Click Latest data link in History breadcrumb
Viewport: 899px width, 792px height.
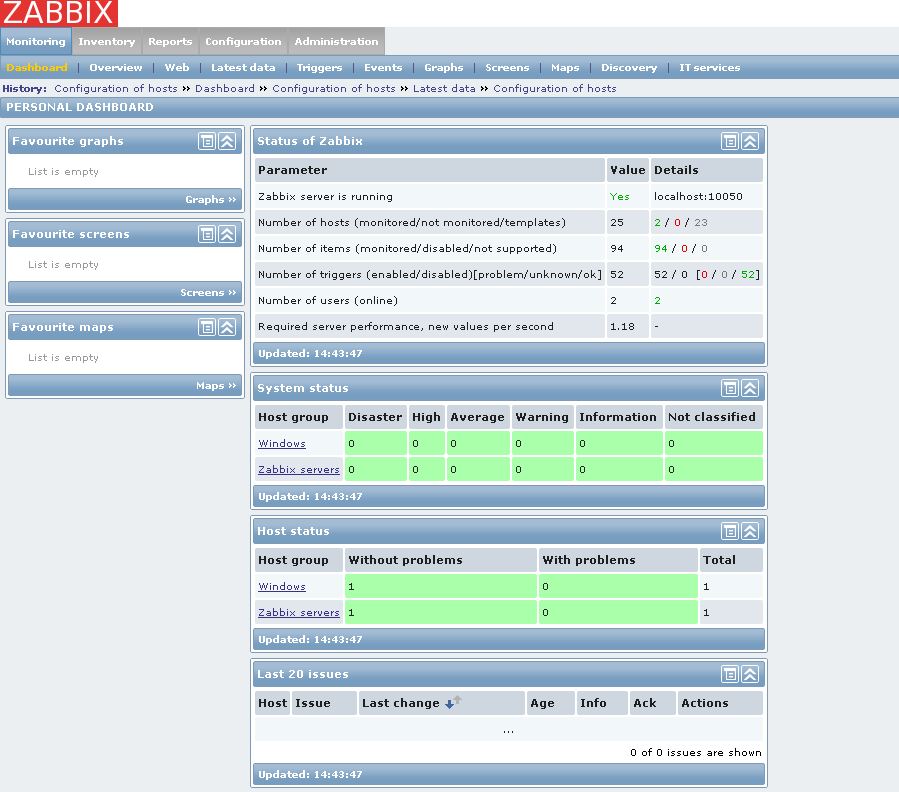coord(444,88)
